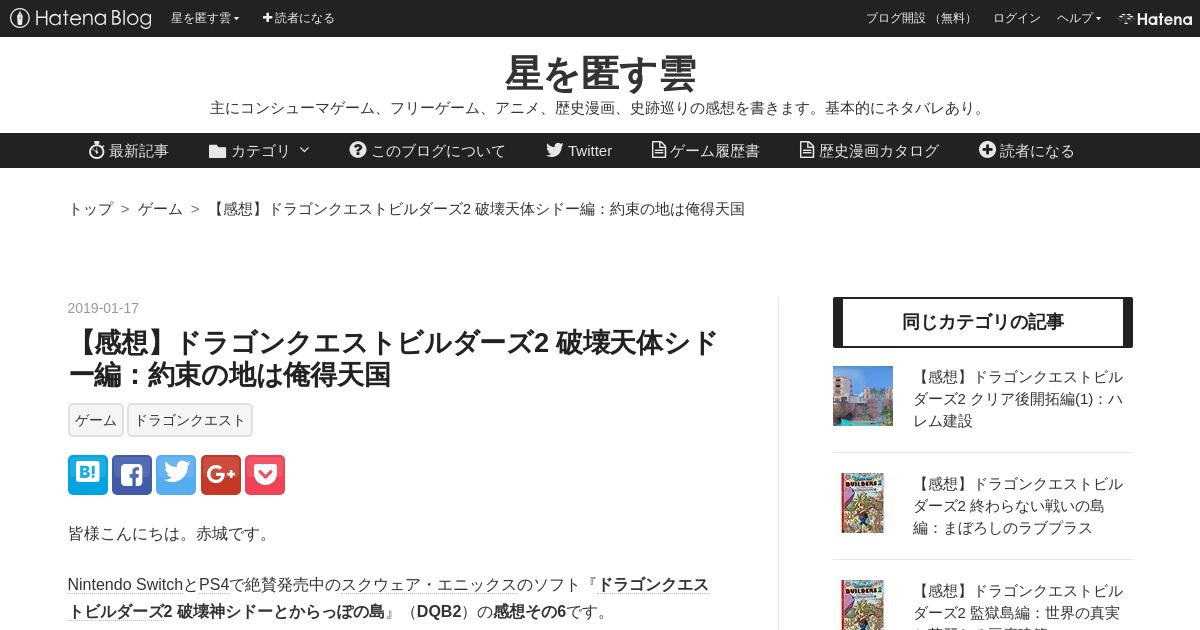Open the blog title 星を匿す雲
This screenshot has width=1200, height=630.
[x=600, y=73]
